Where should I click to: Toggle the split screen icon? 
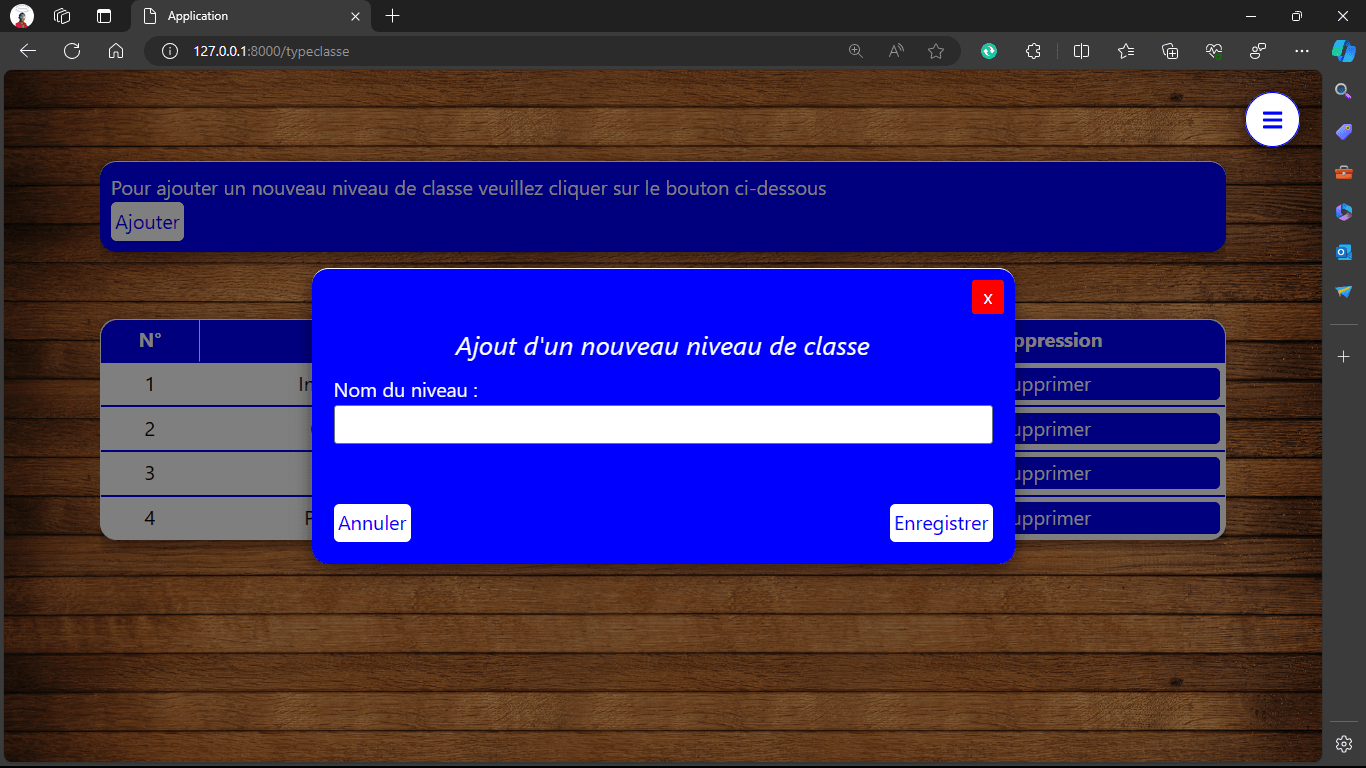(1081, 51)
